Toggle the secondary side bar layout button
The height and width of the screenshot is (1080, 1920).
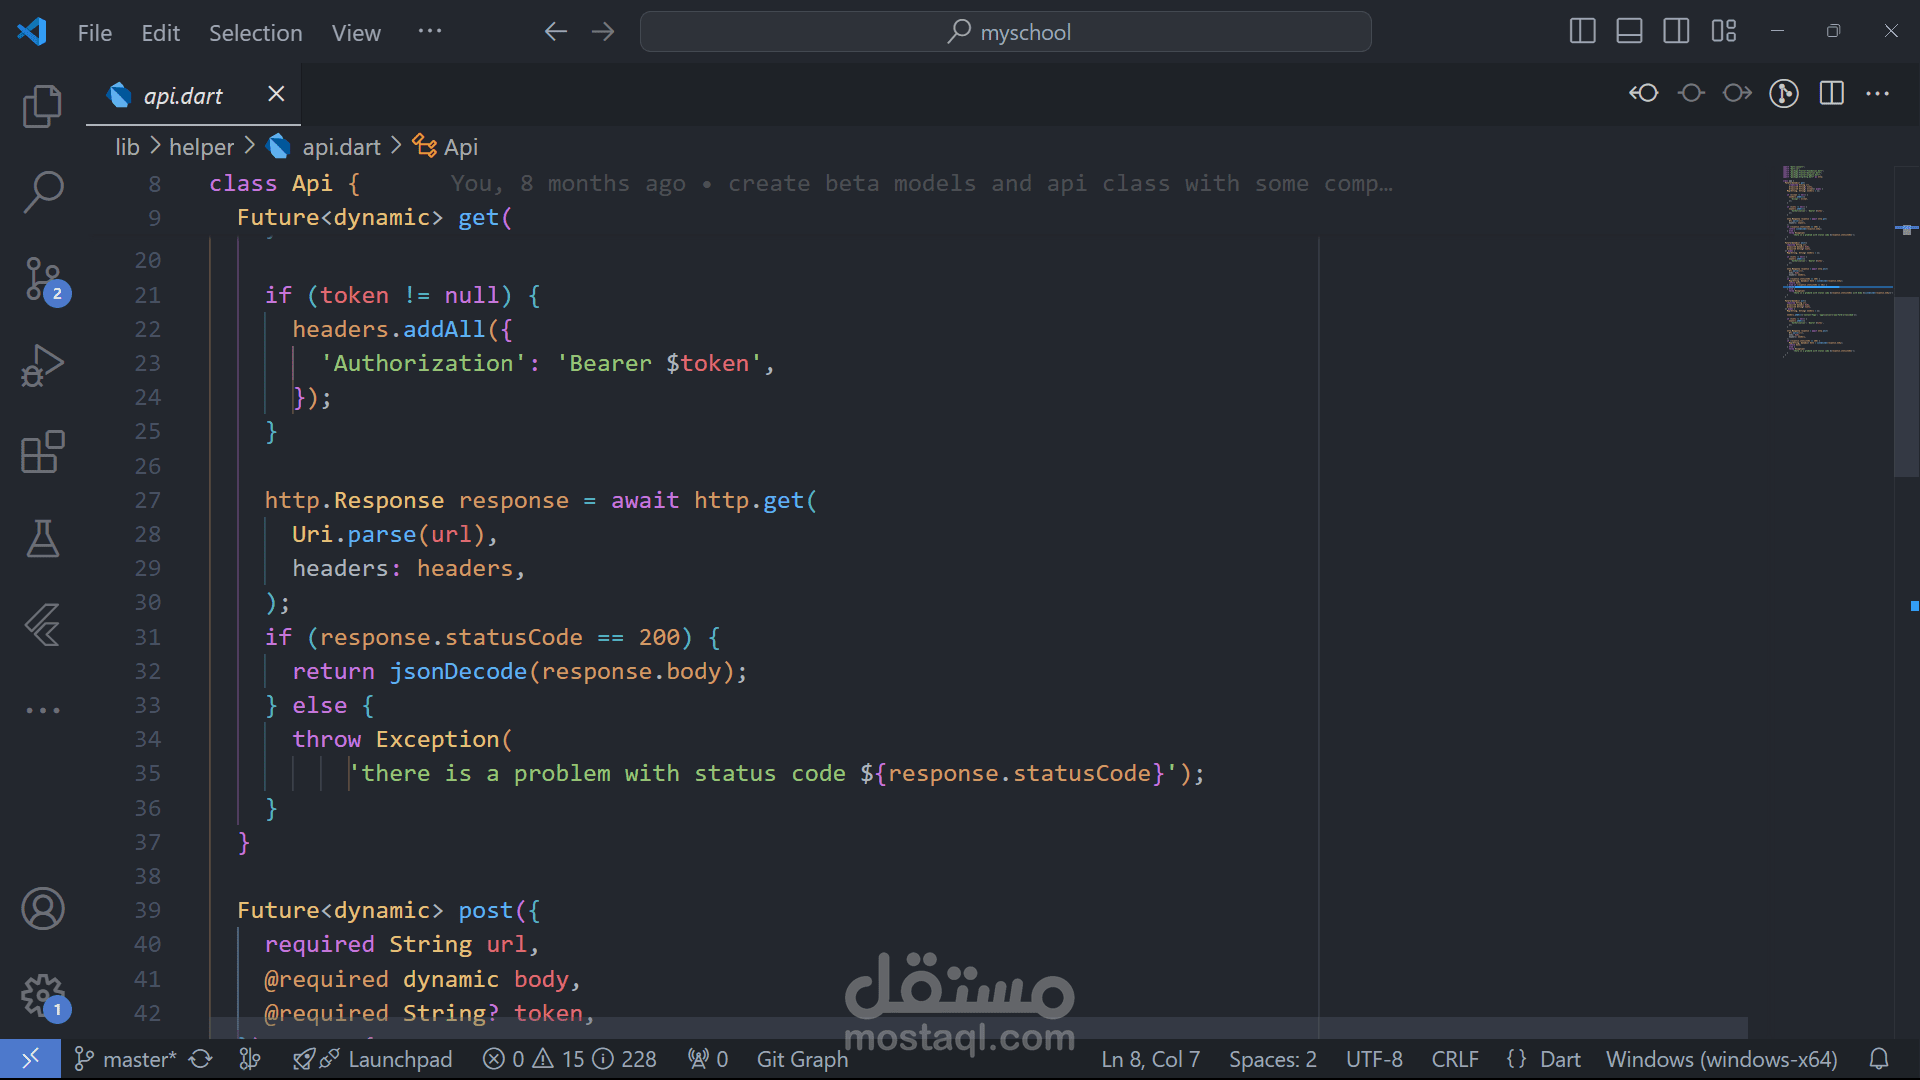1676,32
